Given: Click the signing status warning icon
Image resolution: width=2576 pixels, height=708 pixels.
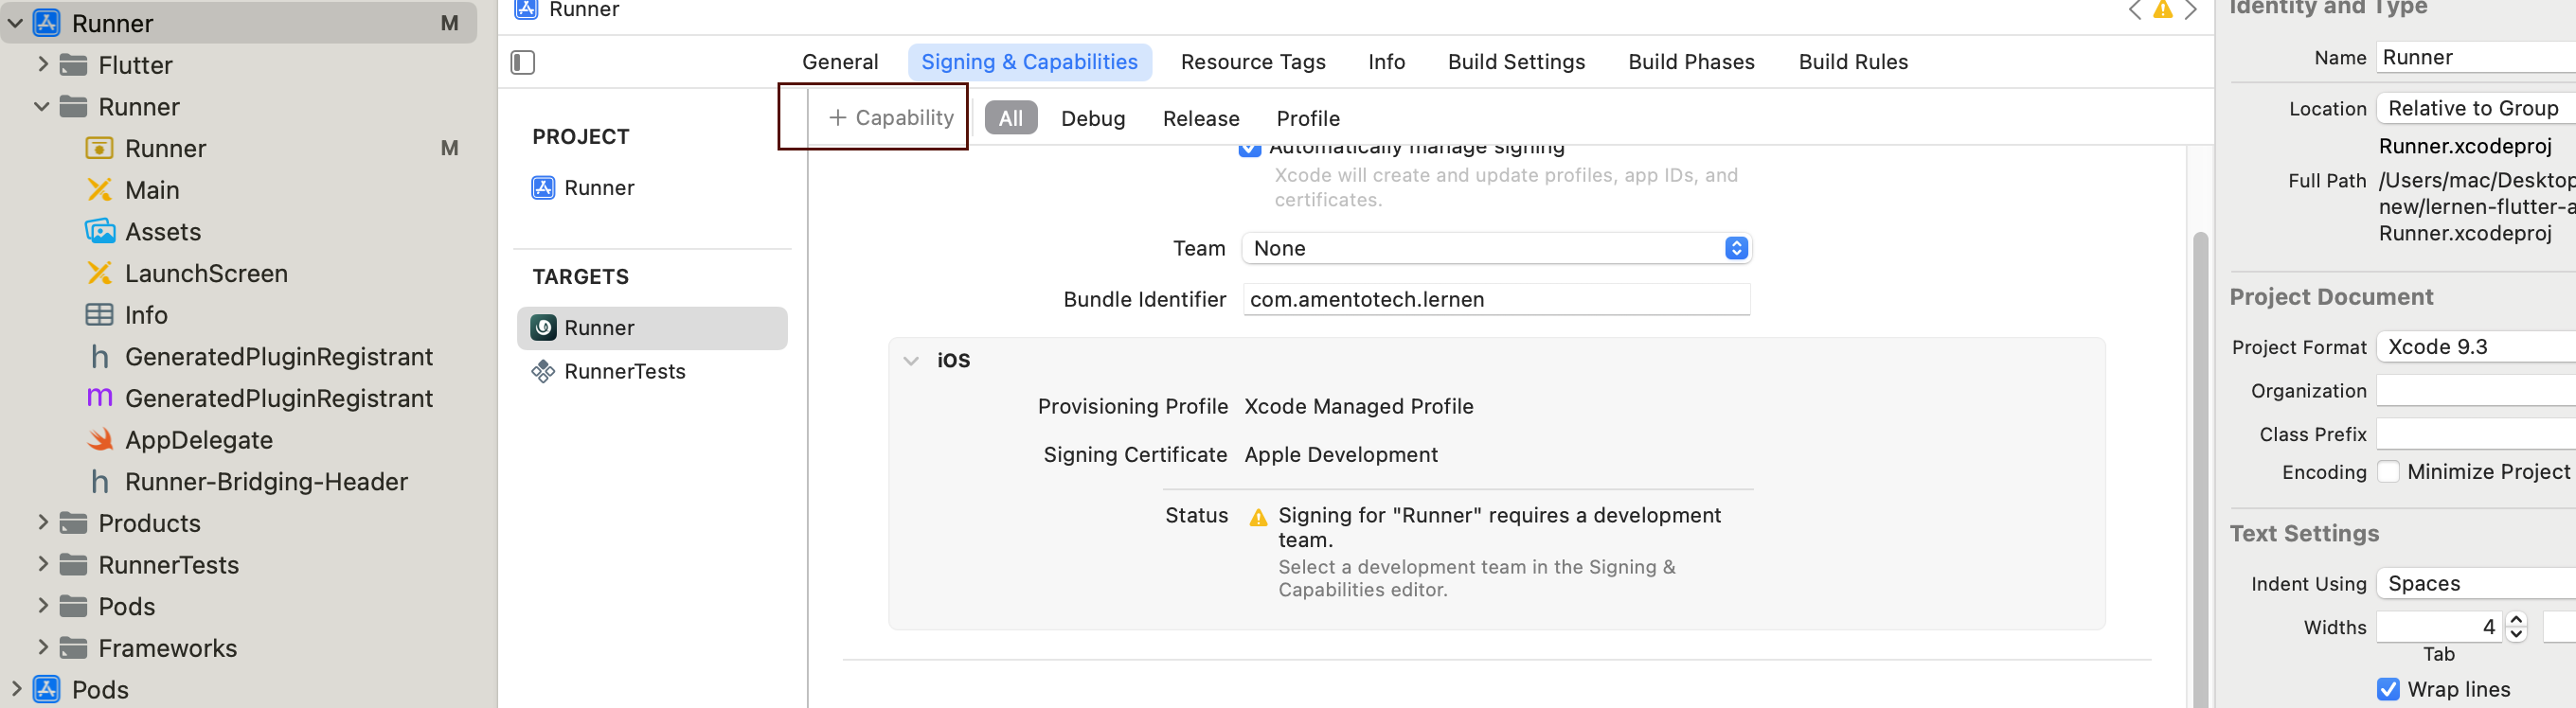Looking at the screenshot, I should pos(1258,517).
